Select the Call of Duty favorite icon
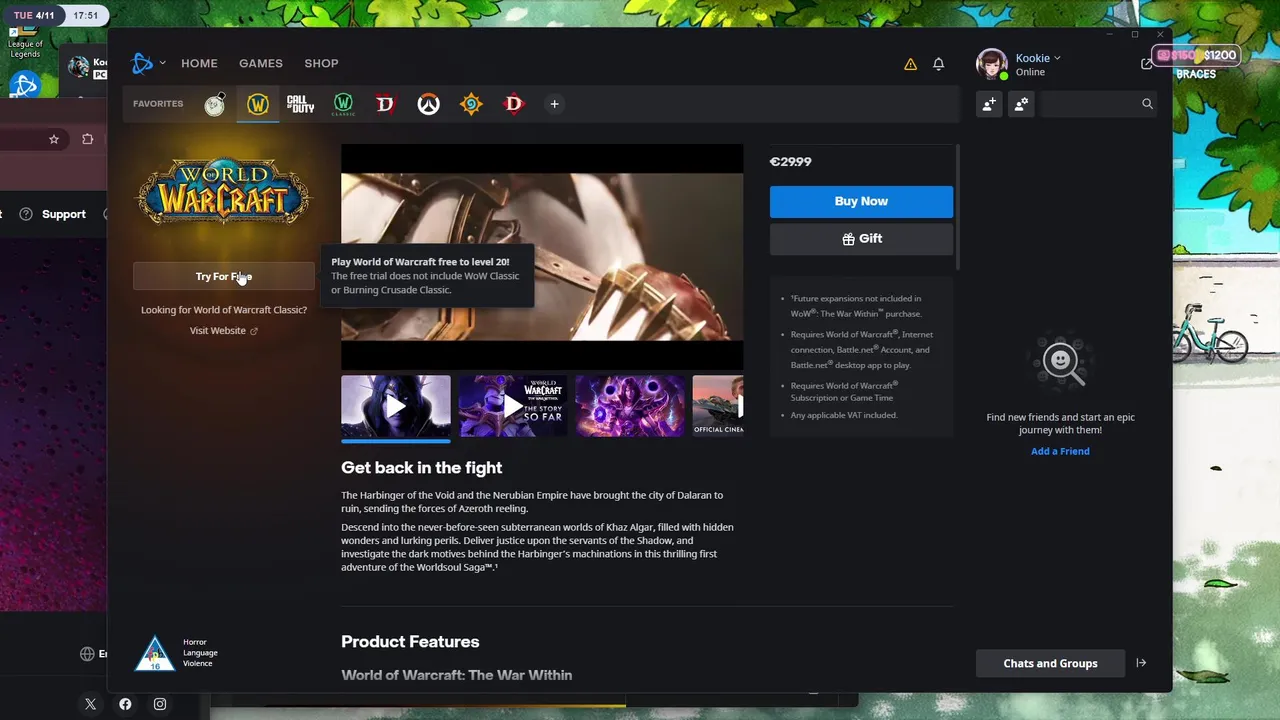Image resolution: width=1280 pixels, height=720 pixels. pos(300,104)
